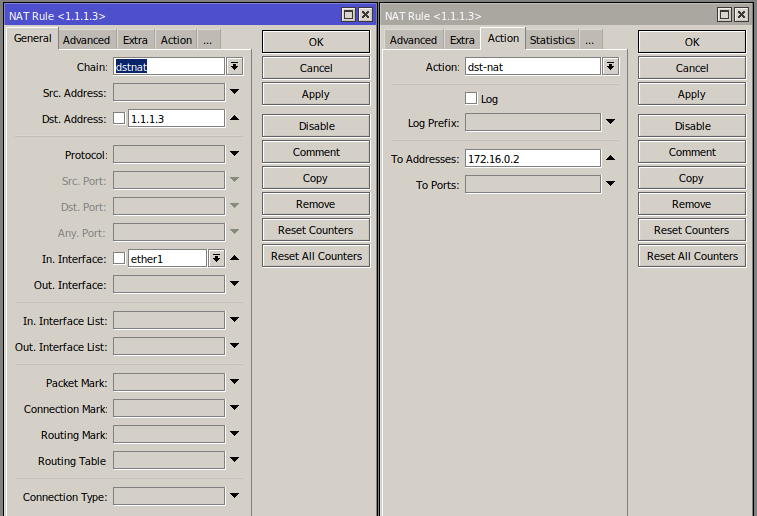Collapse the In. Interface field arrow
The image size is (757, 516).
tap(235, 258)
